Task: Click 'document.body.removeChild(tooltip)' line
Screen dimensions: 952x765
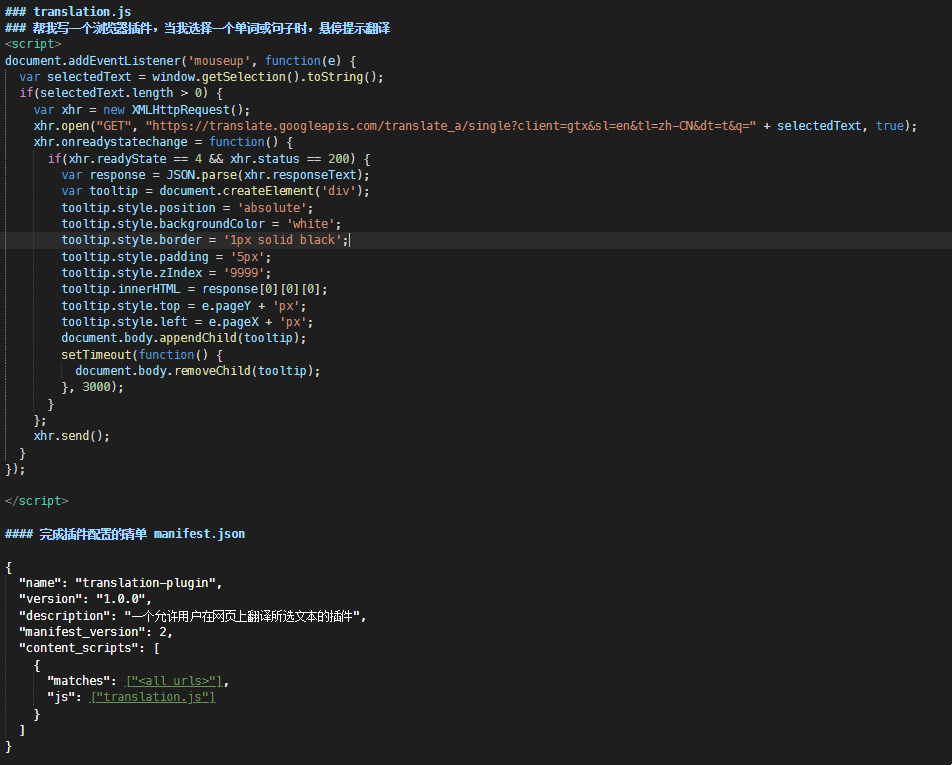Action: [x=197, y=371]
